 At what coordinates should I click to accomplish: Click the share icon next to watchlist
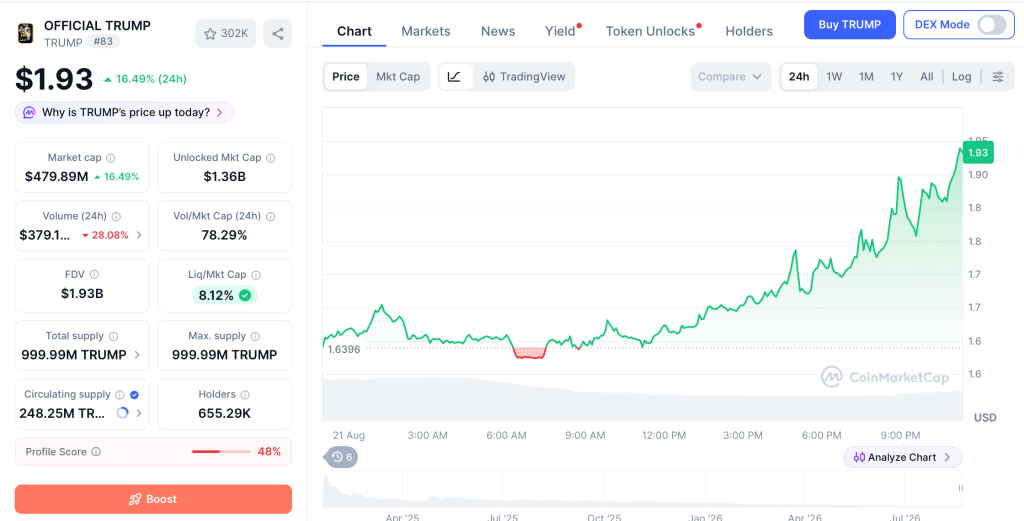[x=278, y=34]
